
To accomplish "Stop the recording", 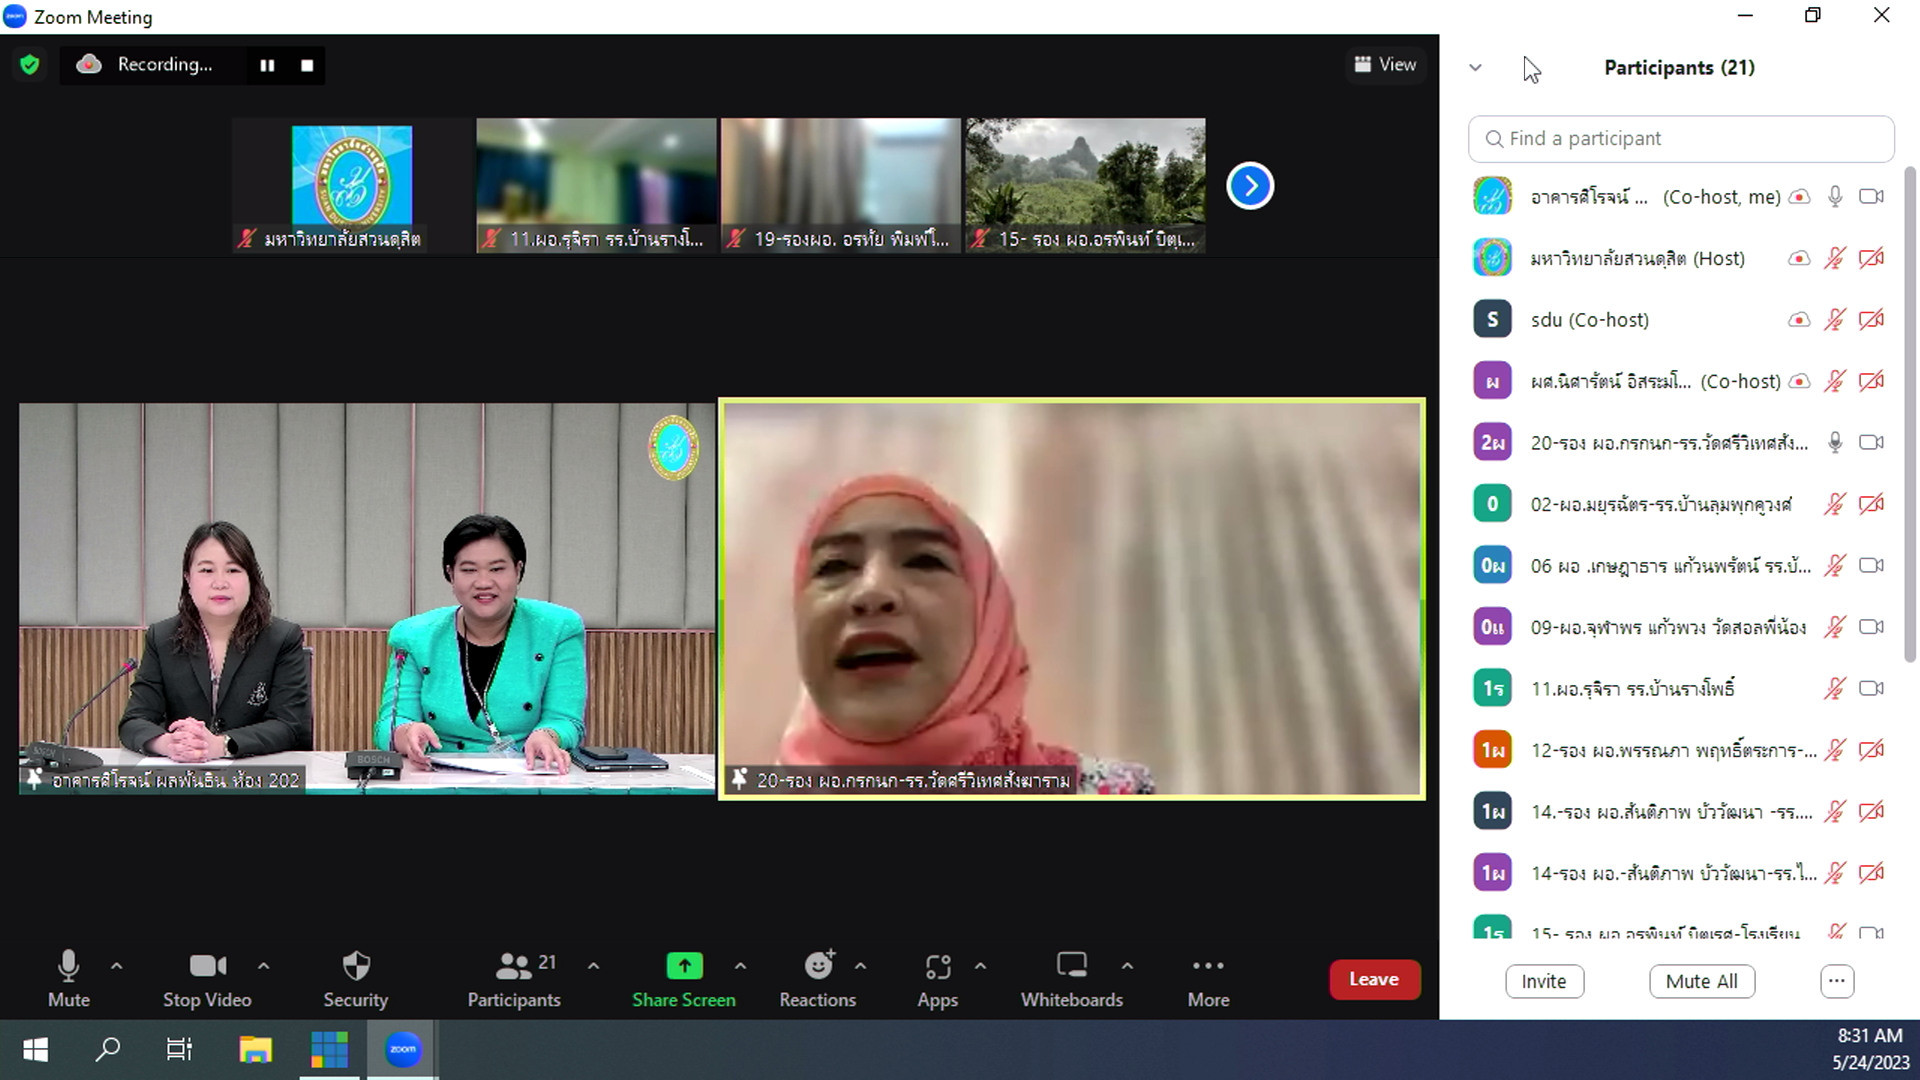I will point(307,65).
